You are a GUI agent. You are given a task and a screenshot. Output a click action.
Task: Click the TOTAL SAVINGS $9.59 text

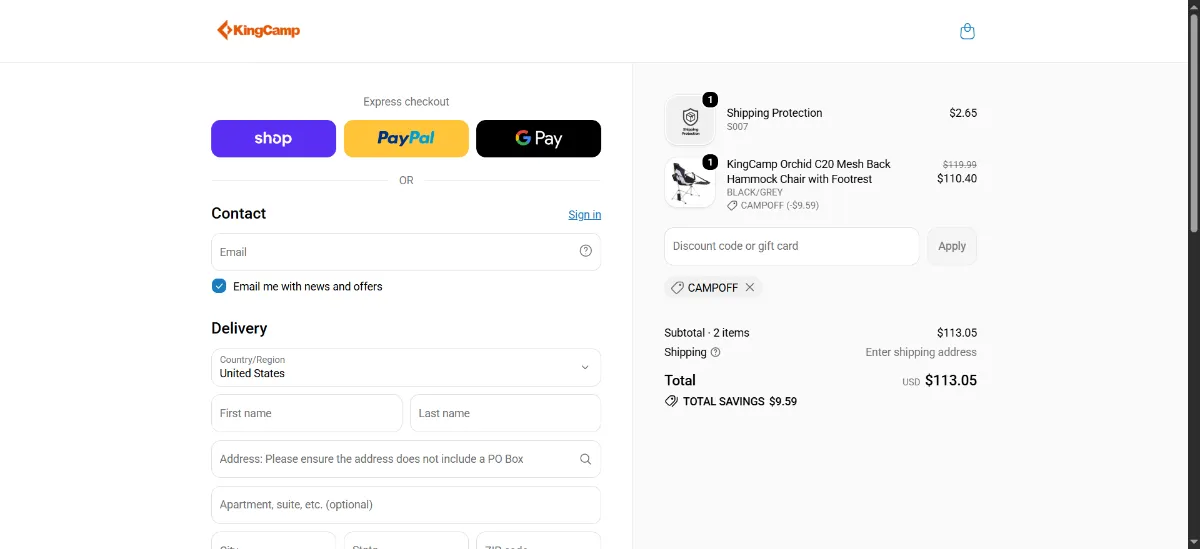click(740, 401)
